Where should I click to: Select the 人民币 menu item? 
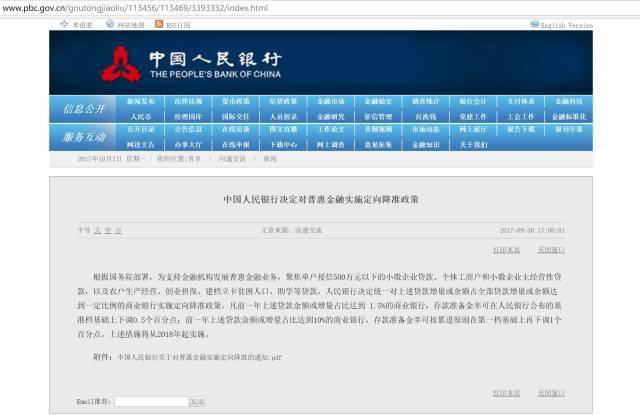coord(140,117)
